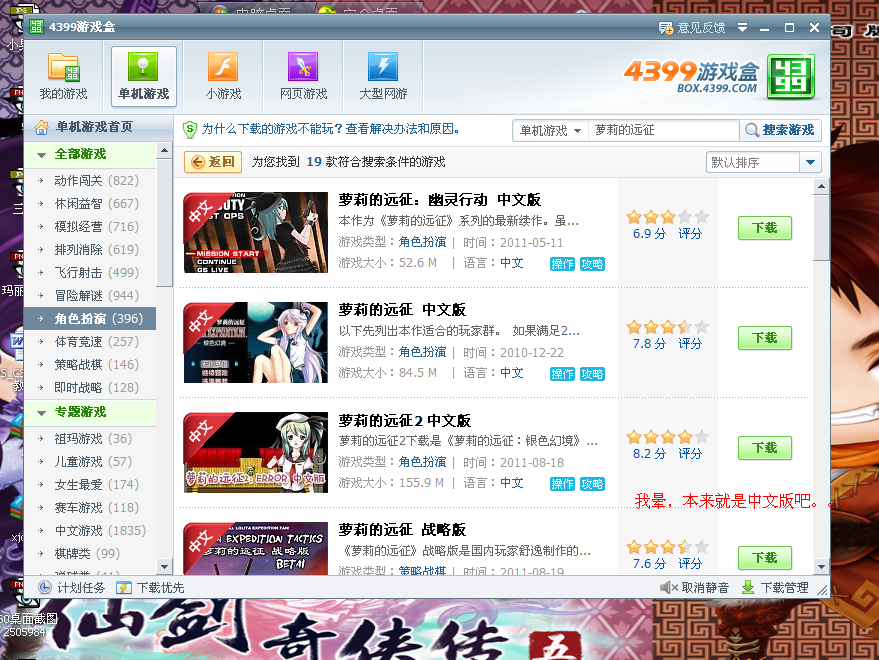Click sidebar scrollbar up arrow

[164, 150]
